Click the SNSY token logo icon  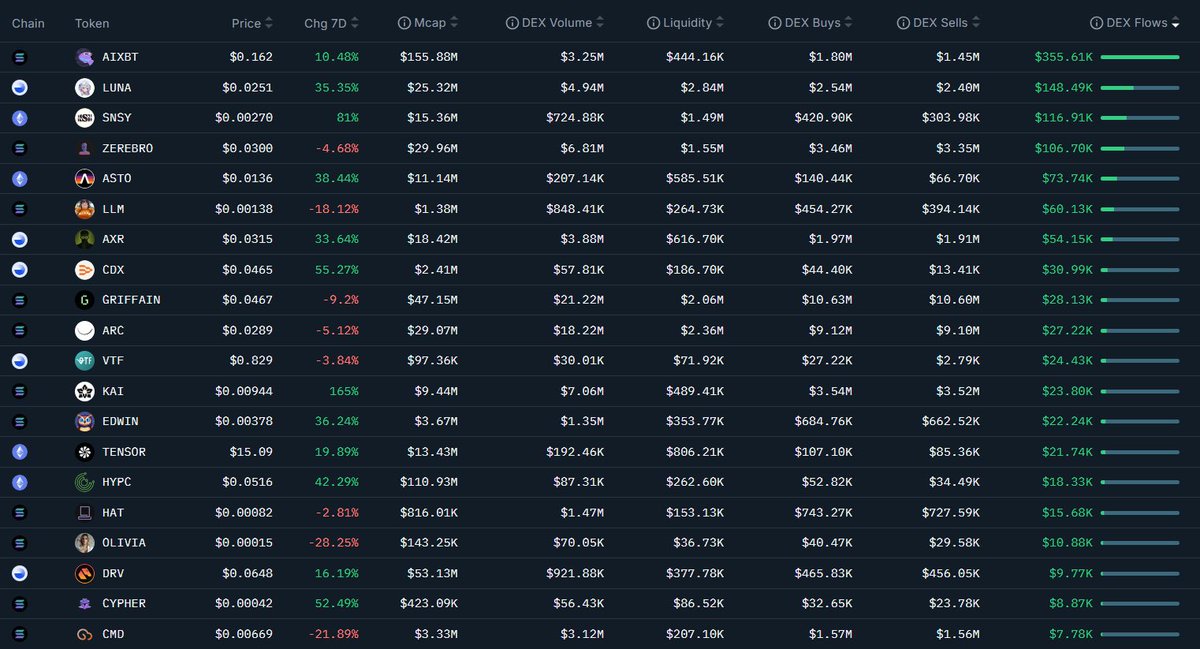pyautogui.click(x=85, y=118)
